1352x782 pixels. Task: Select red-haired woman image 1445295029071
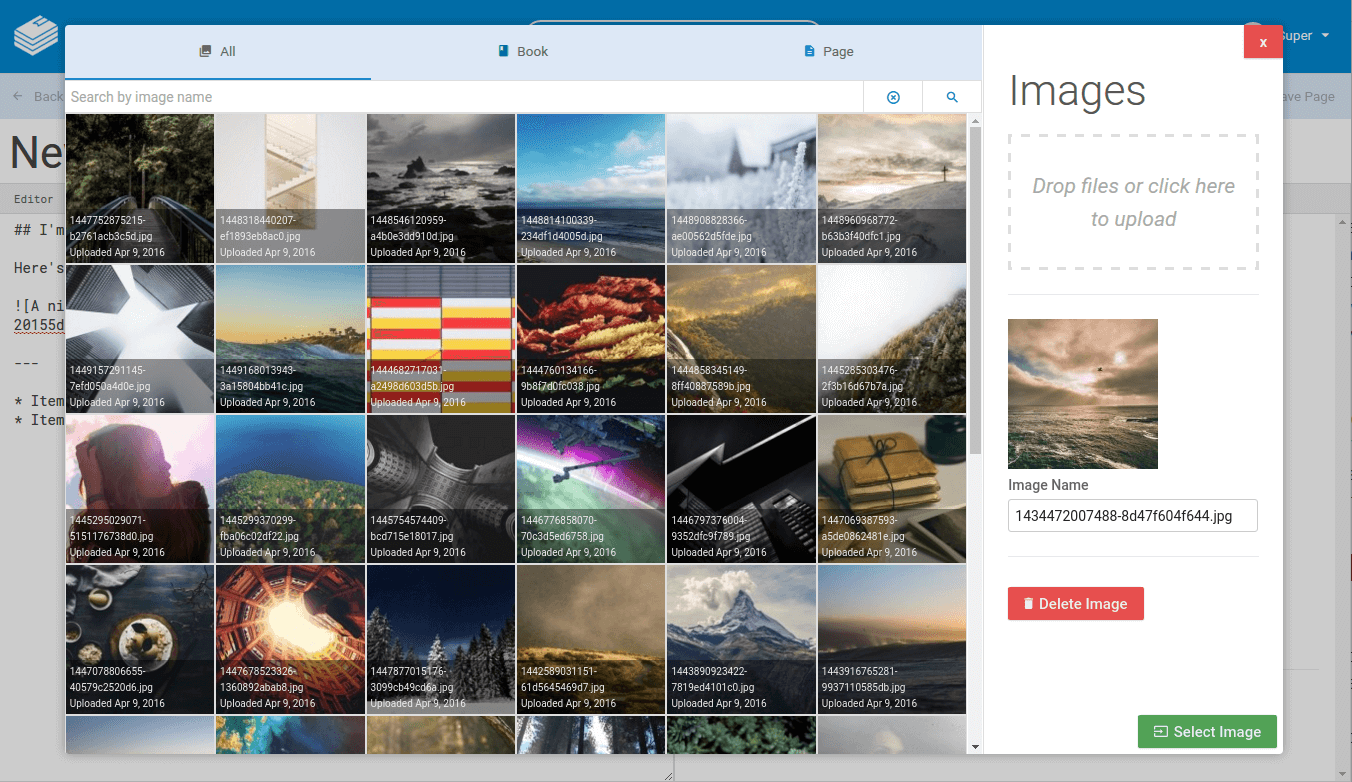pyautogui.click(x=140, y=489)
